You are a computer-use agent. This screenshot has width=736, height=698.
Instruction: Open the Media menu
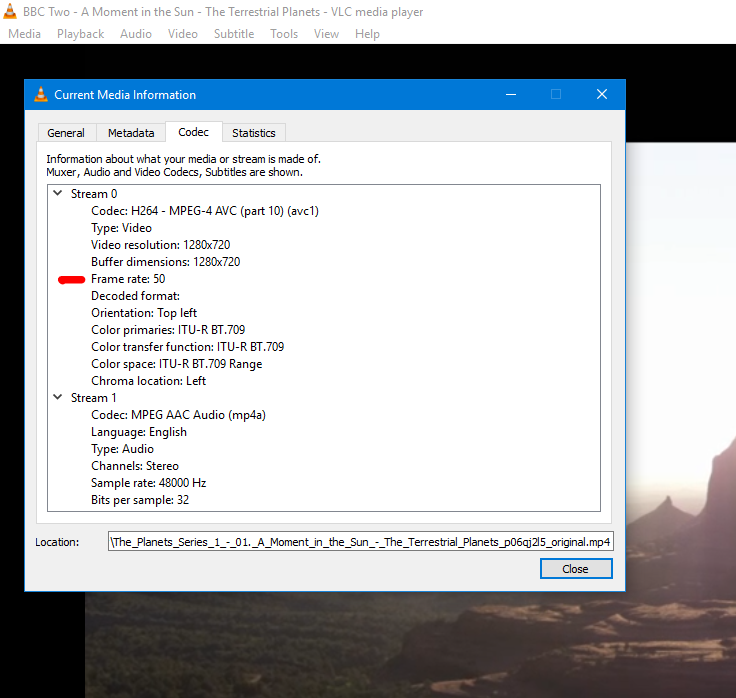click(x=24, y=34)
